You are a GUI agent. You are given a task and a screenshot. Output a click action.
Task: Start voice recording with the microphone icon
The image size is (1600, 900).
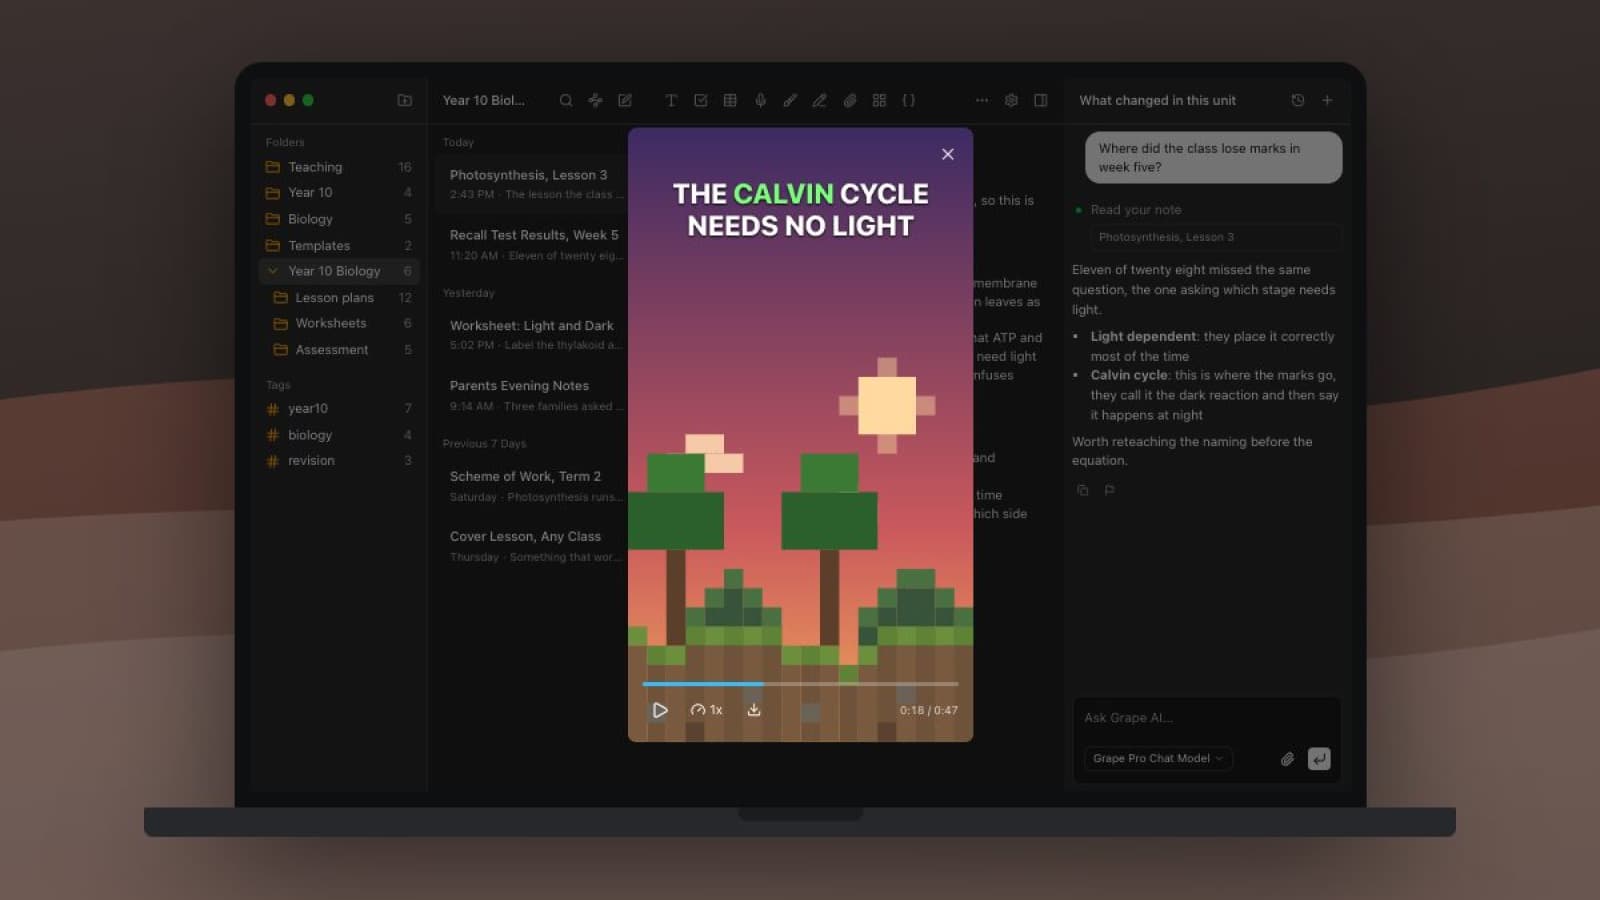tap(760, 100)
